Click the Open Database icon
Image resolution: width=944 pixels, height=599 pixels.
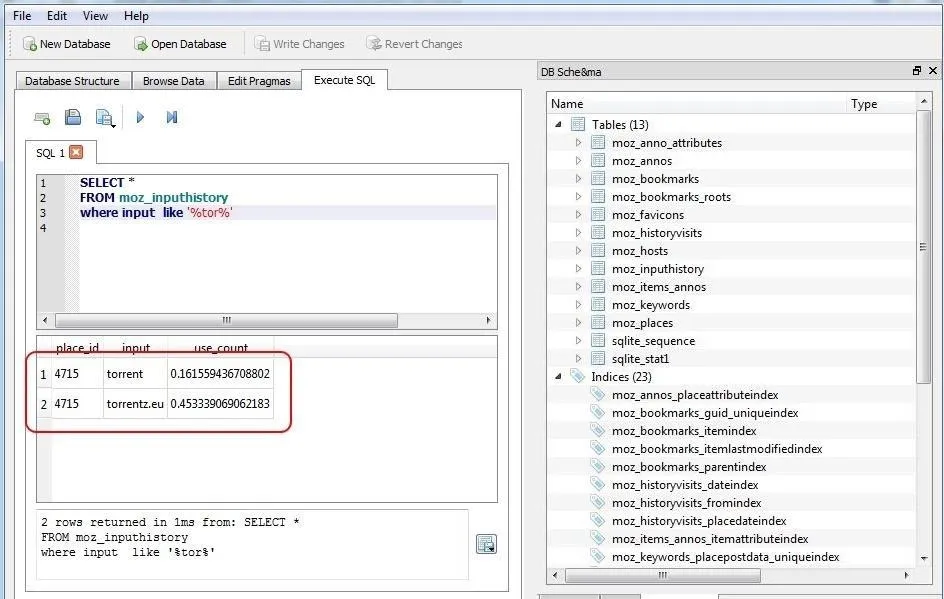140,44
